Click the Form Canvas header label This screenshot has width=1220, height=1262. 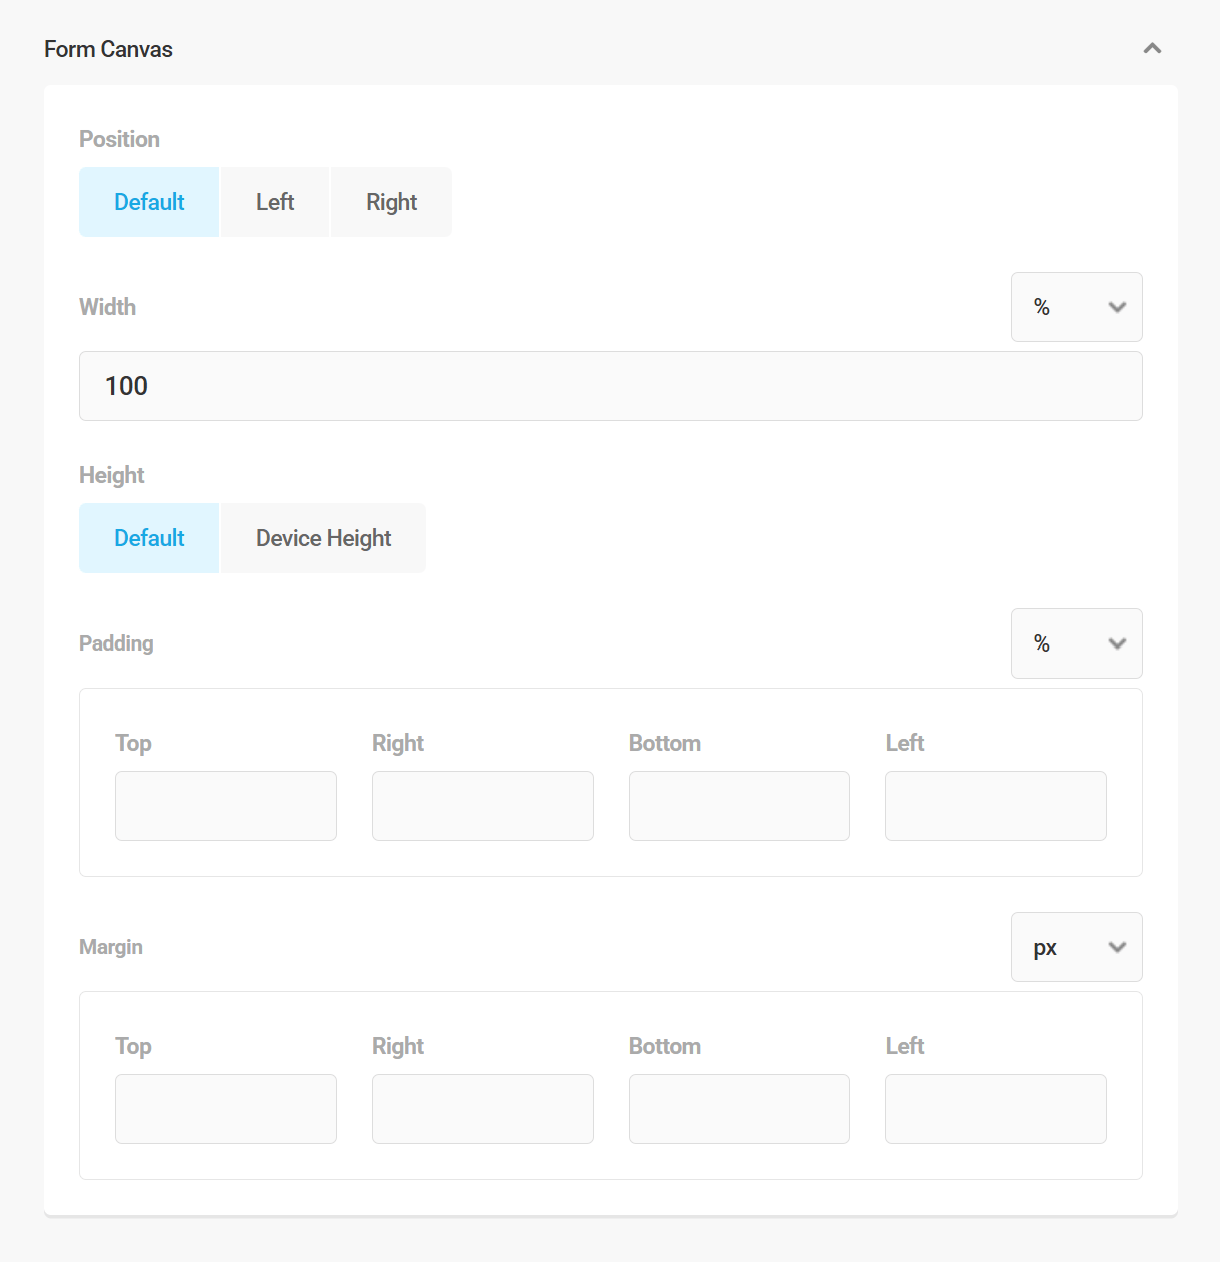coord(108,48)
